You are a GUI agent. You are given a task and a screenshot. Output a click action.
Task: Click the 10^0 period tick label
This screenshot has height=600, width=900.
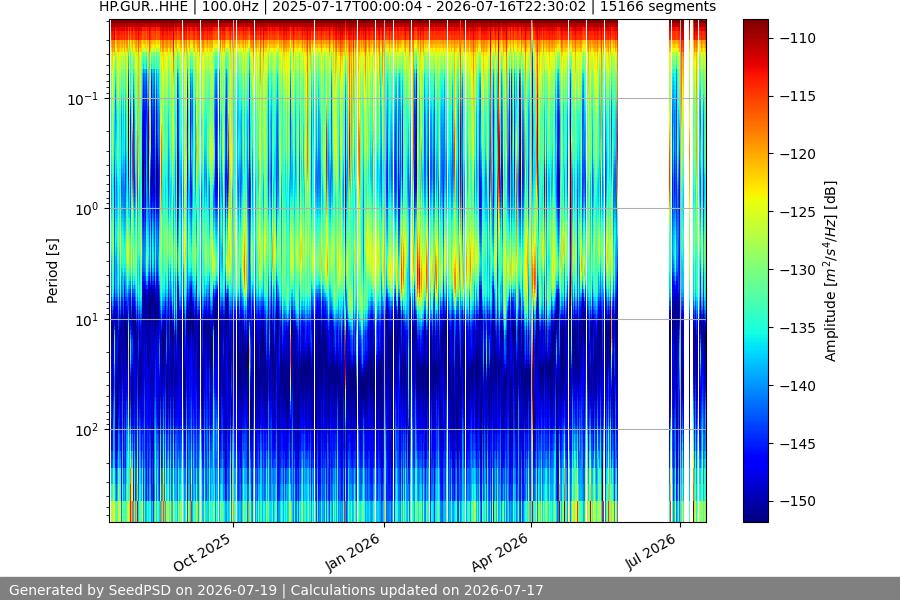point(87,210)
